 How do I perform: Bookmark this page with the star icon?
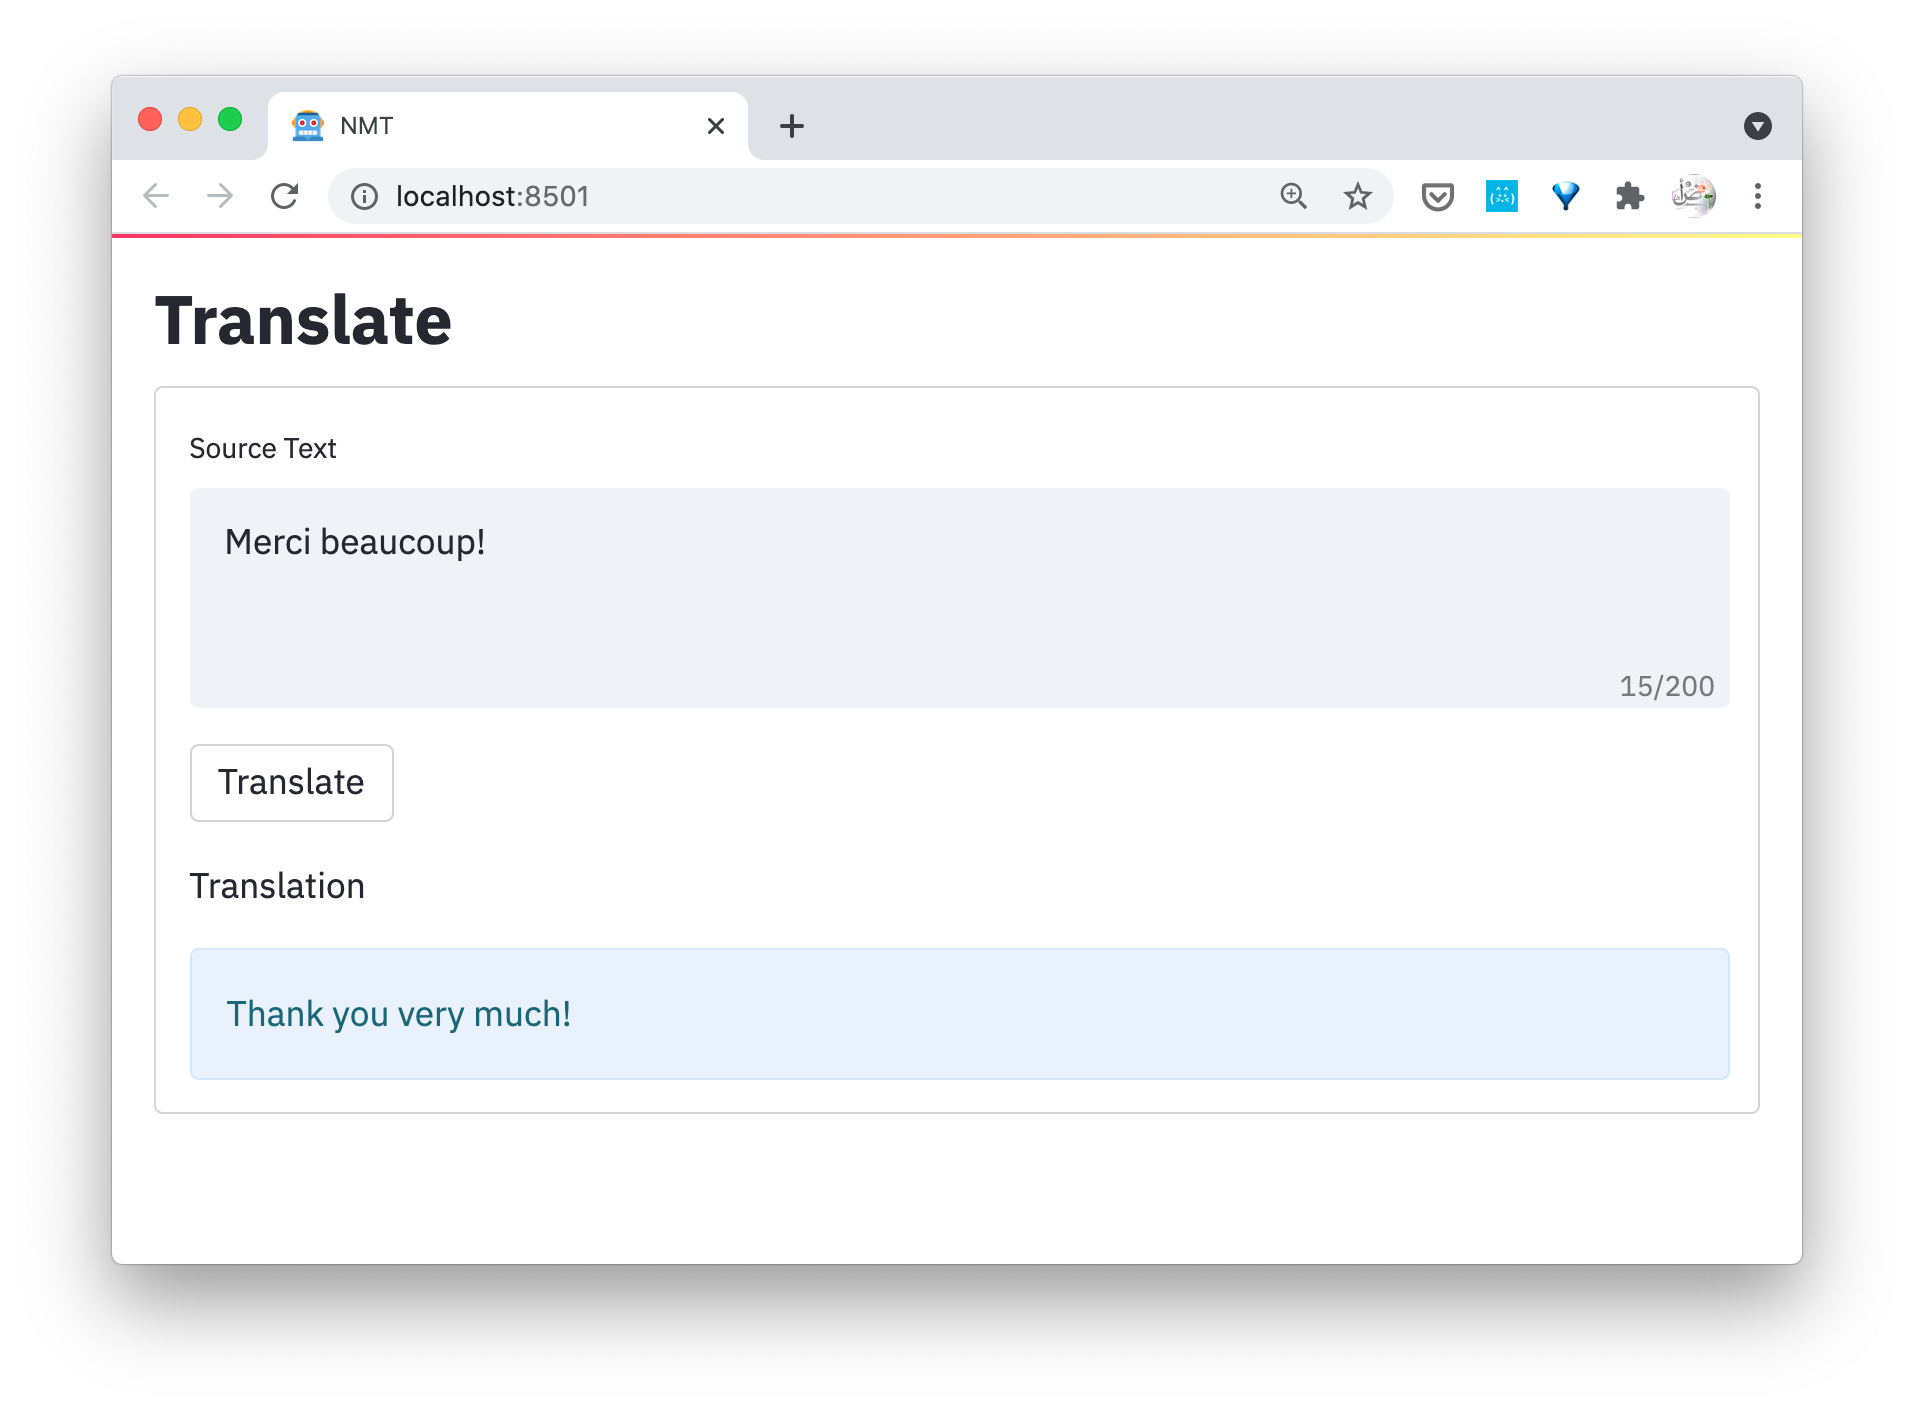[x=1358, y=196]
